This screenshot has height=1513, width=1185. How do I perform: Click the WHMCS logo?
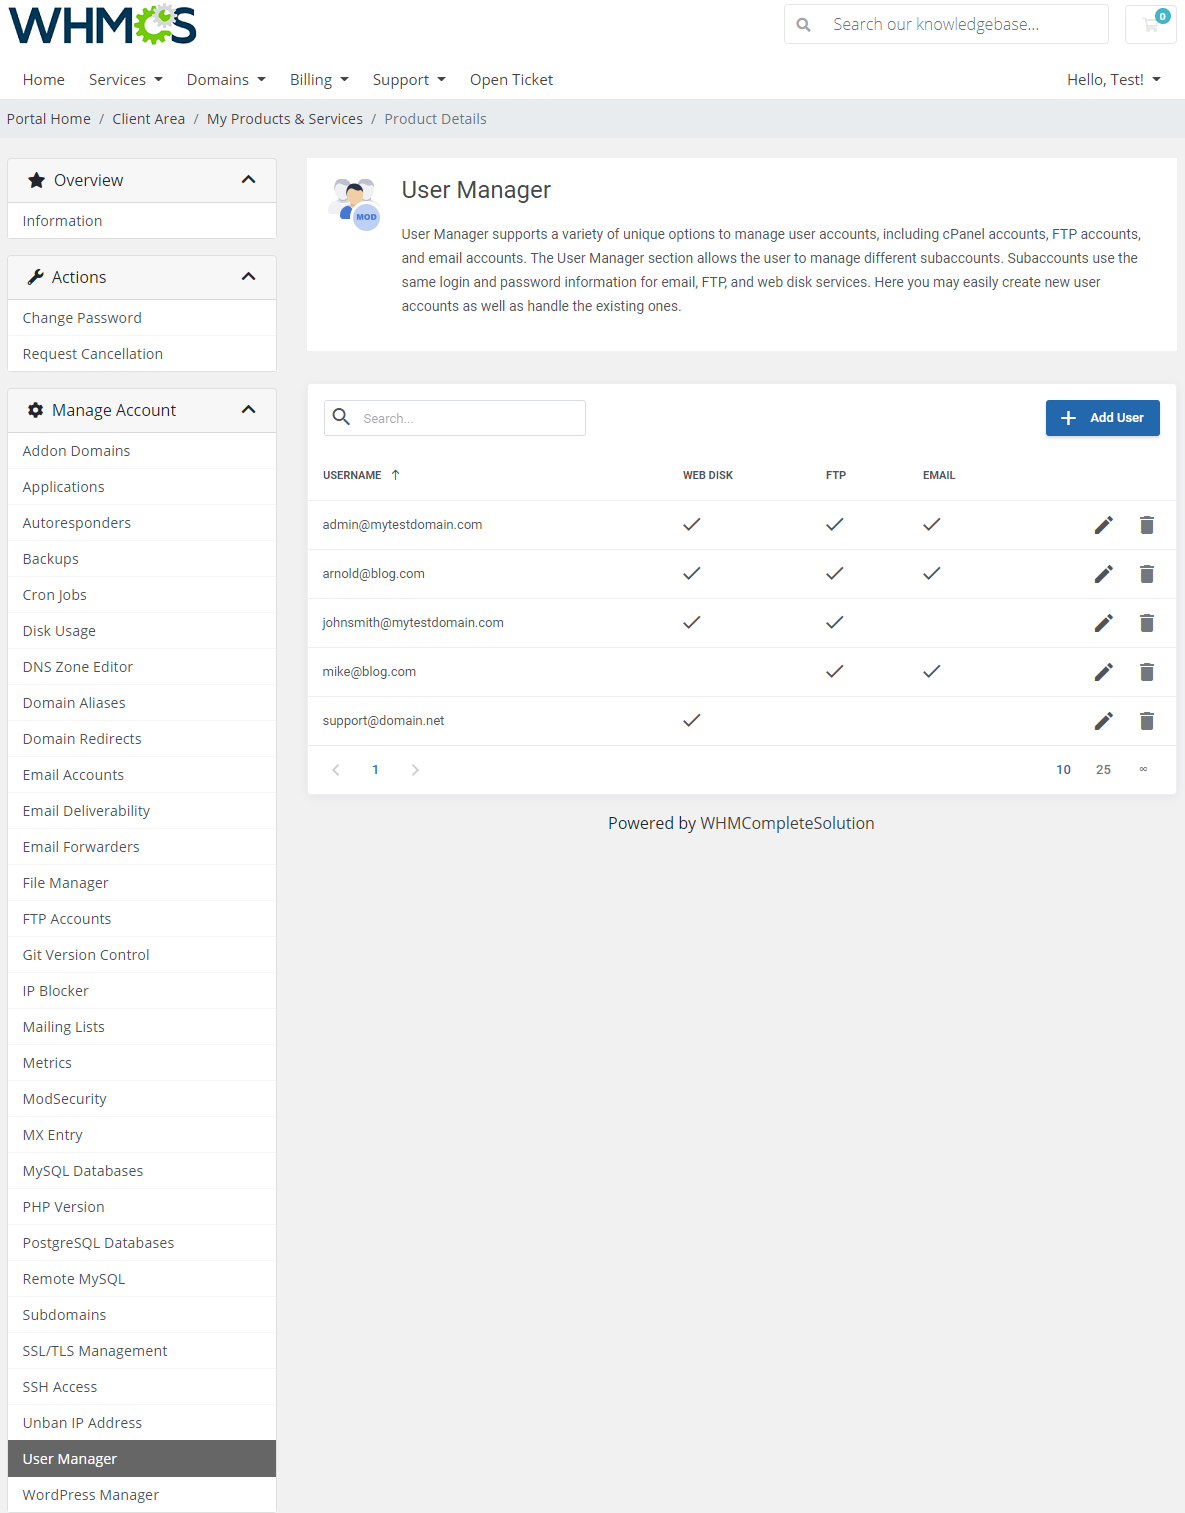click(100, 24)
